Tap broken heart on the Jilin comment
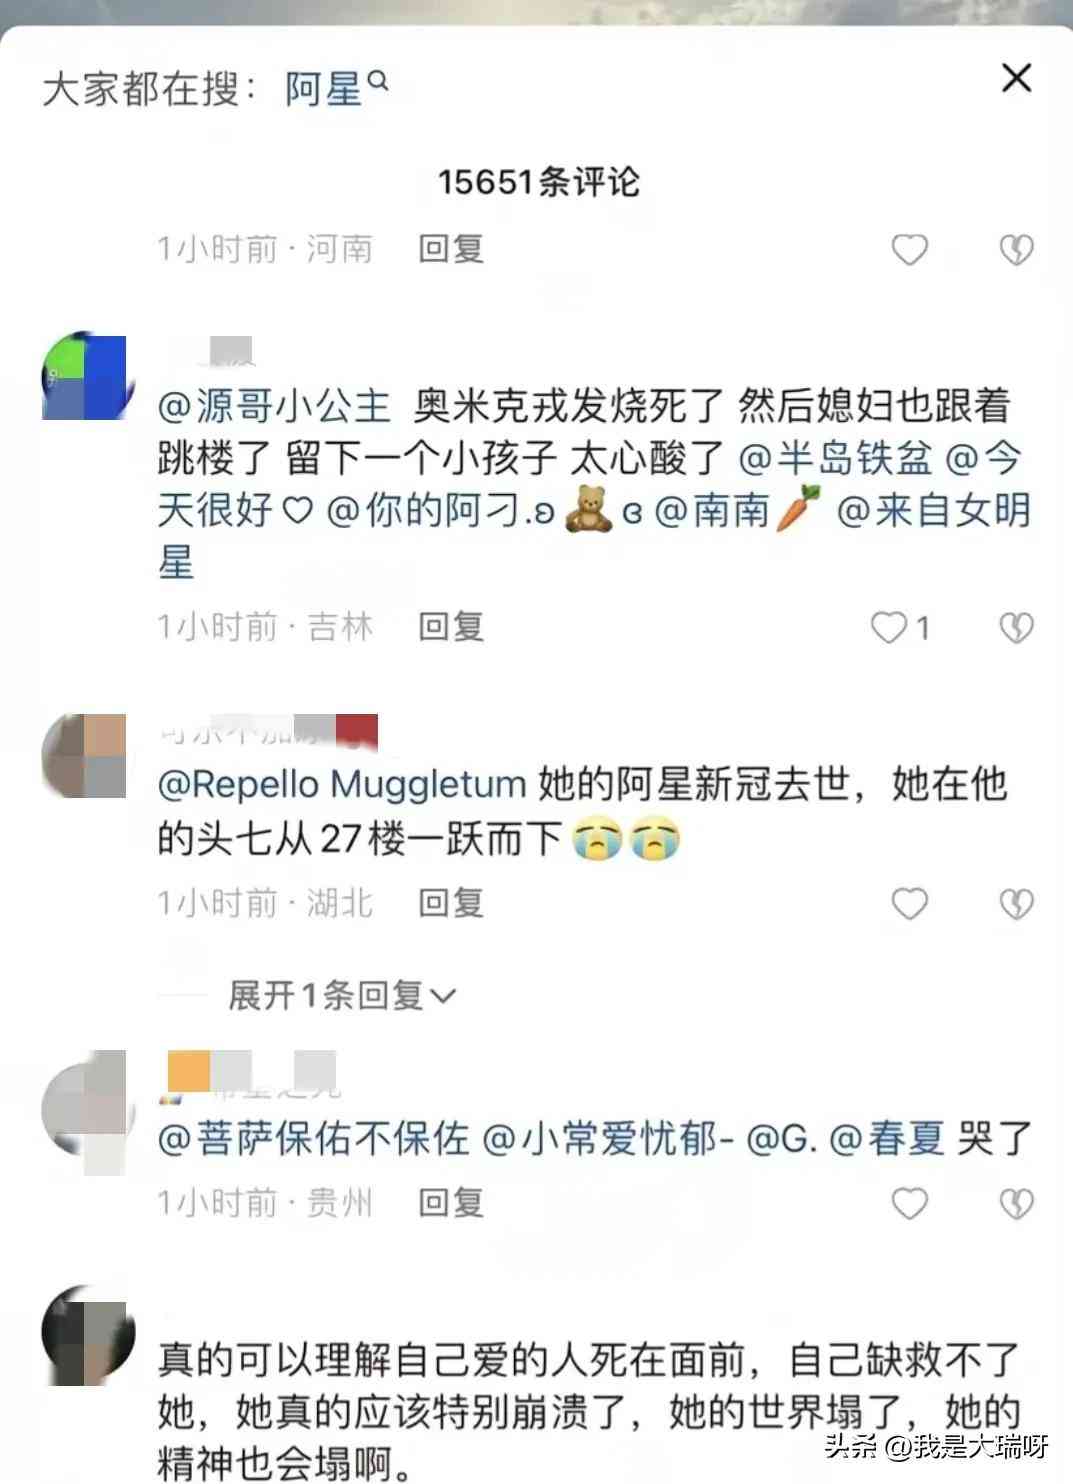 [x=1016, y=628]
